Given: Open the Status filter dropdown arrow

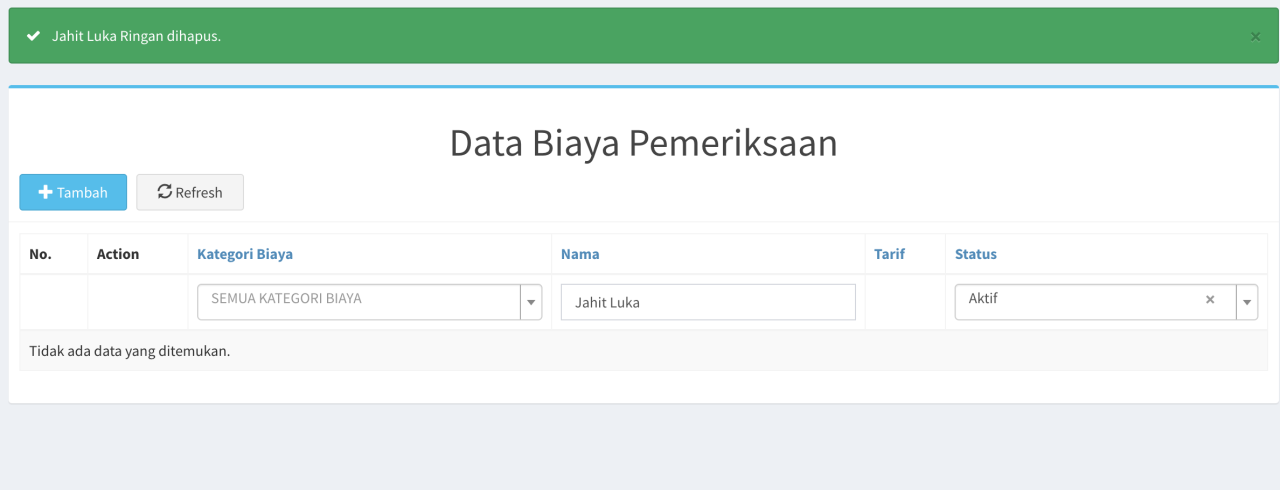Looking at the screenshot, I should (x=1247, y=301).
